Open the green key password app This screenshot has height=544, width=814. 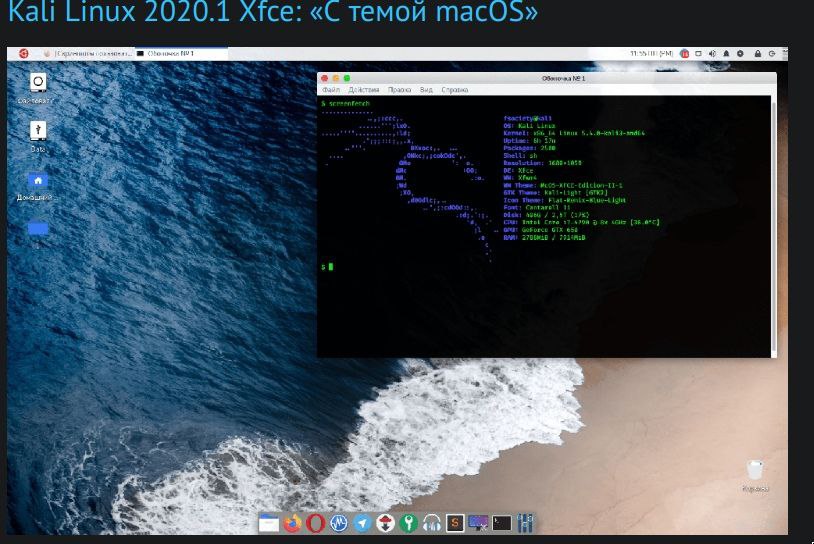[409, 523]
